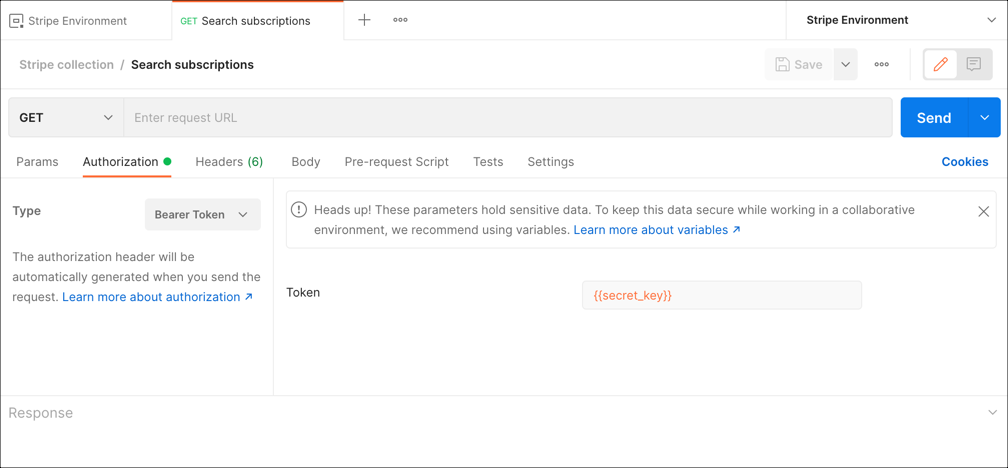Expand the Response panel chevron
Image resolution: width=1008 pixels, height=468 pixels.
click(991, 413)
